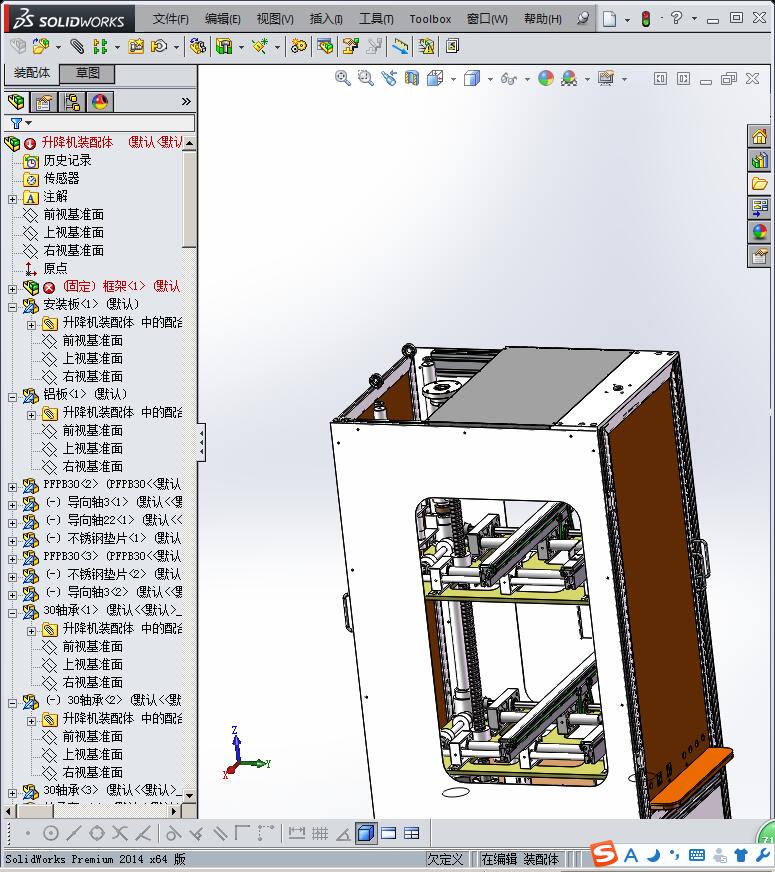Click the View Orientation cube icon
The image size is (775, 872).
[435, 78]
